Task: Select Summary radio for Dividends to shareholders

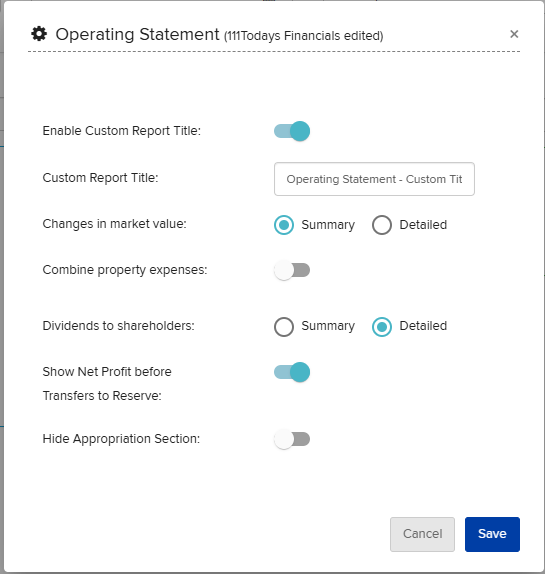Action: (x=284, y=326)
